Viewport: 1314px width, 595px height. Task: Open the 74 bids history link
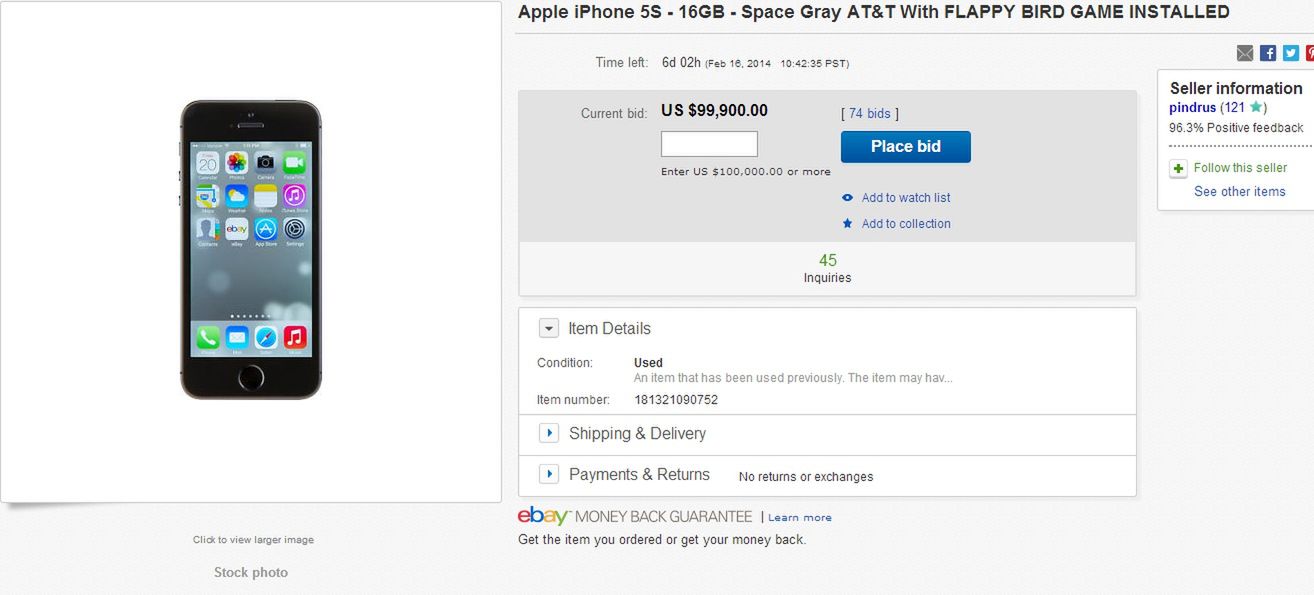coord(869,113)
